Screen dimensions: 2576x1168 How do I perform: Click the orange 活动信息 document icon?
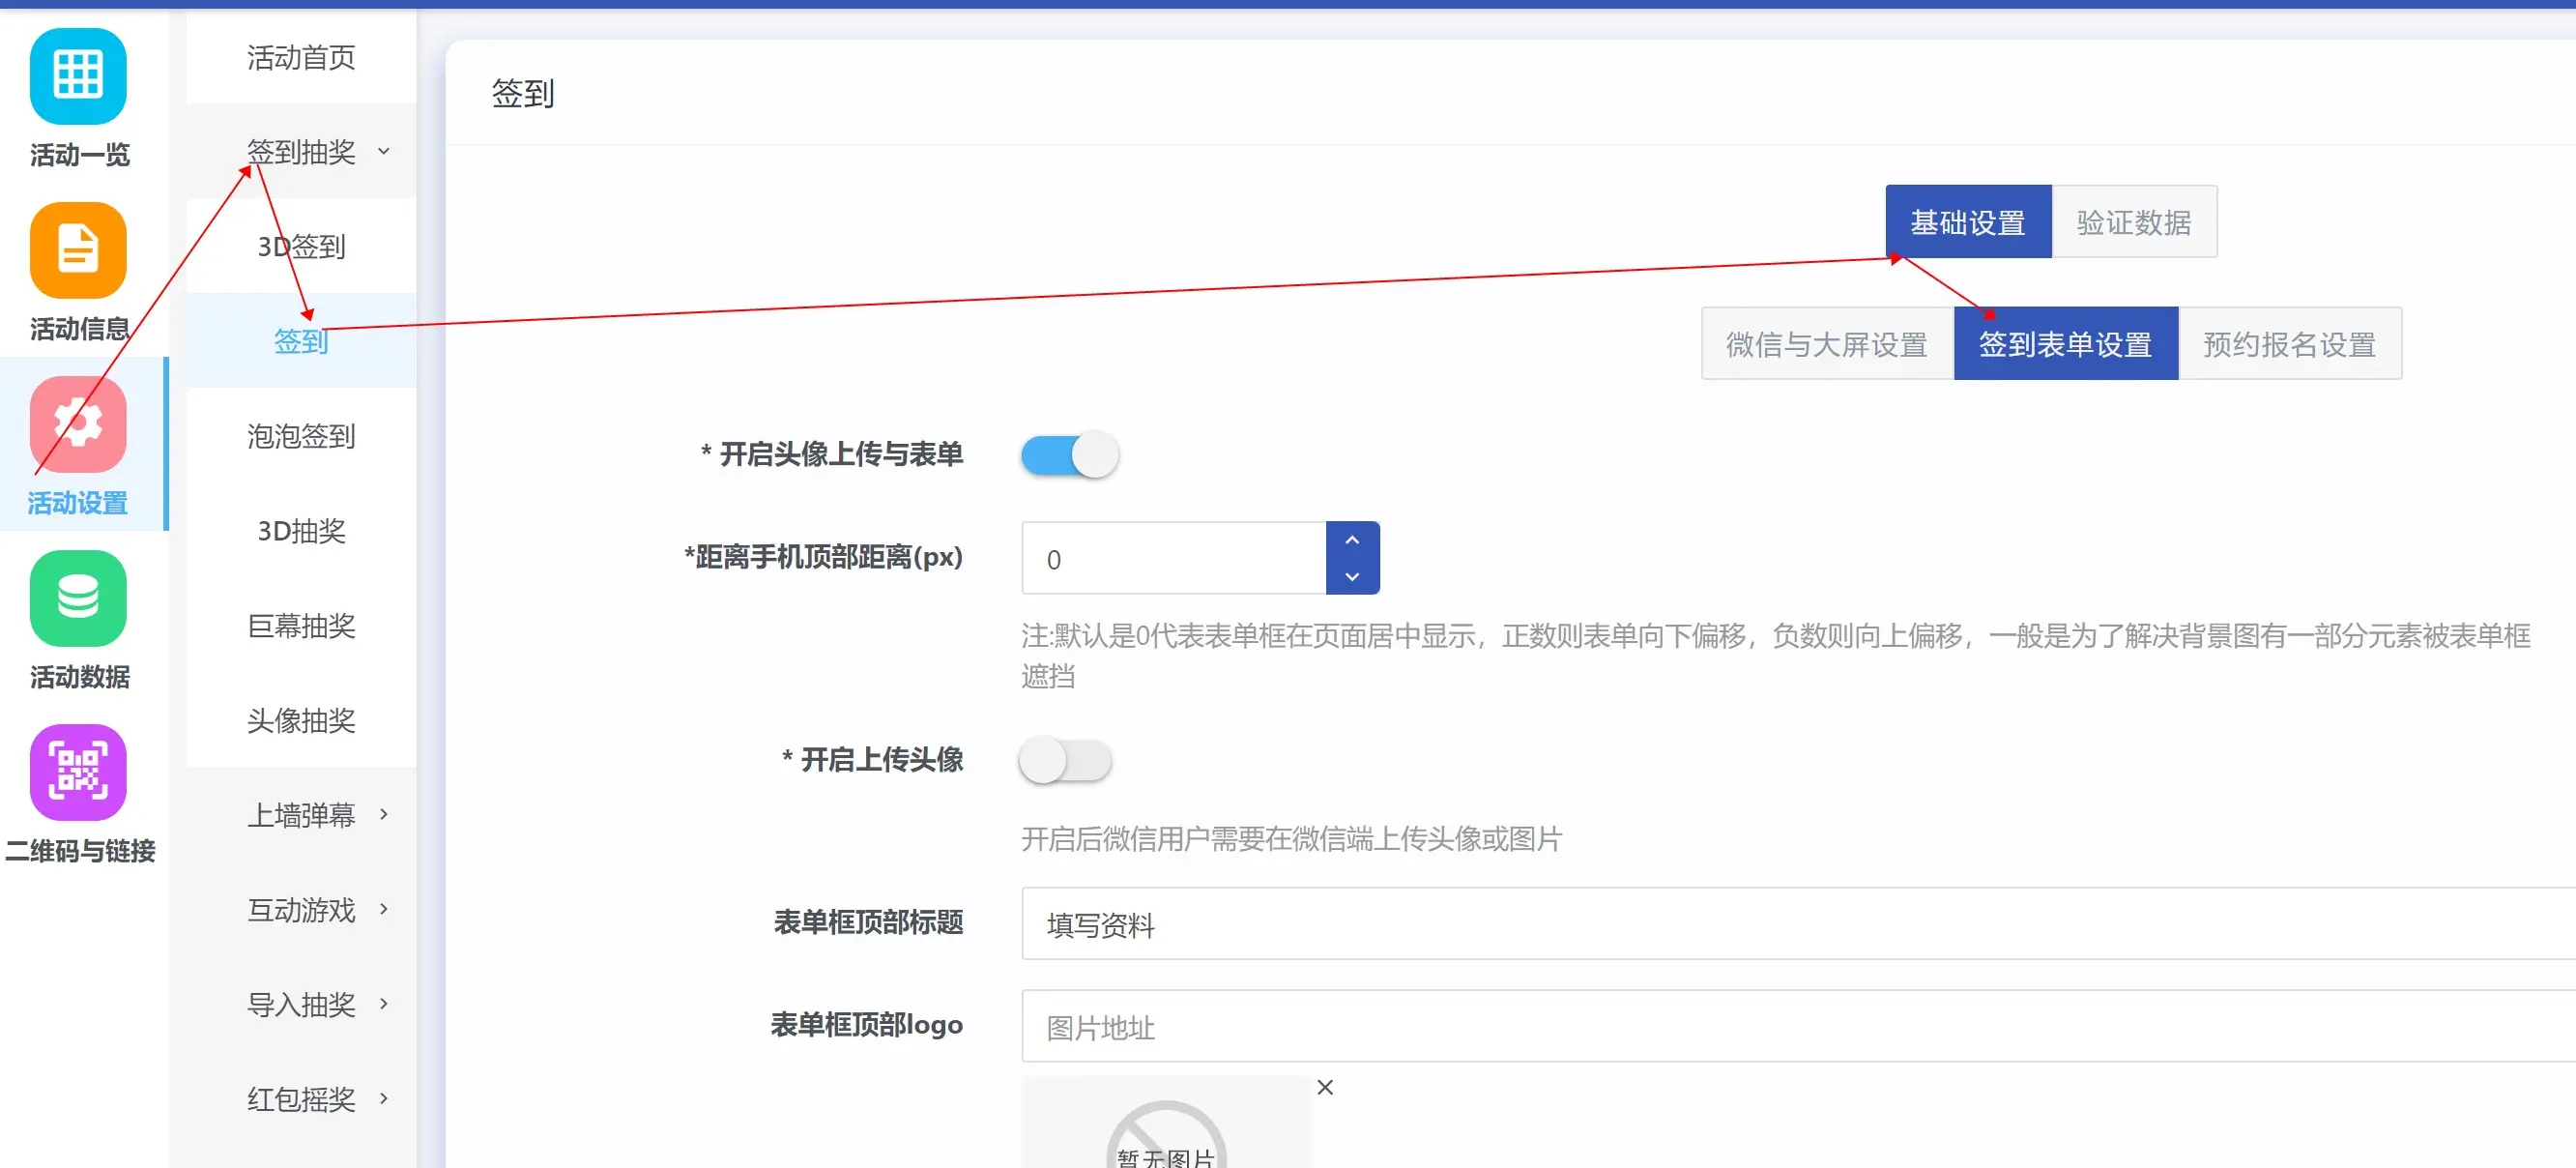tap(78, 250)
